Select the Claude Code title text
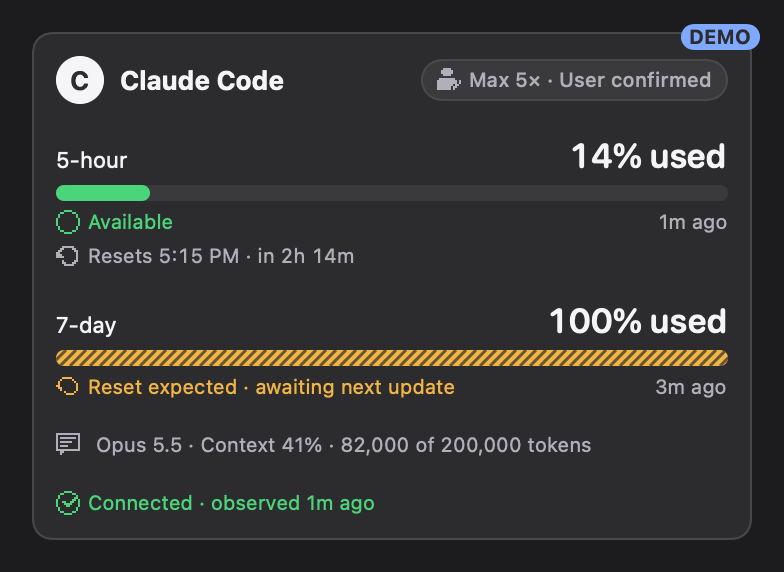The image size is (784, 572). pyautogui.click(x=202, y=80)
